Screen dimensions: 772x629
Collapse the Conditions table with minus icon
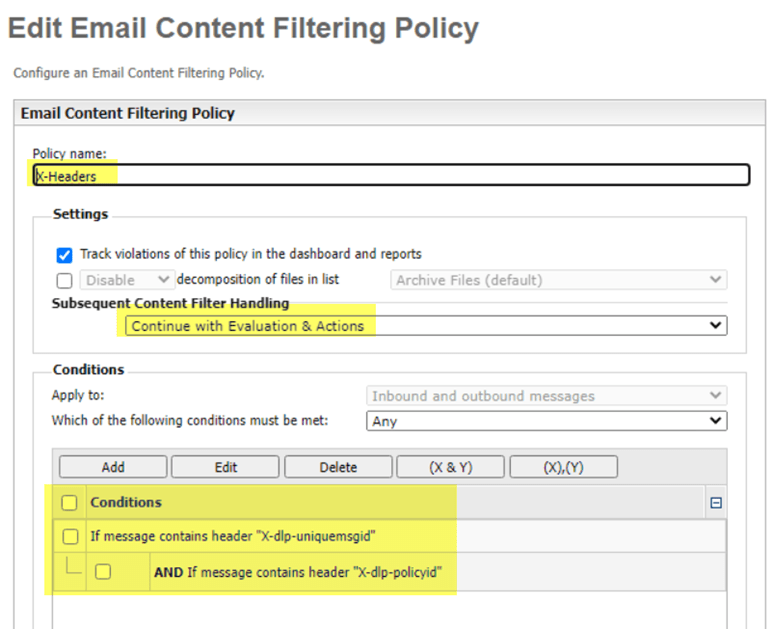click(x=715, y=503)
